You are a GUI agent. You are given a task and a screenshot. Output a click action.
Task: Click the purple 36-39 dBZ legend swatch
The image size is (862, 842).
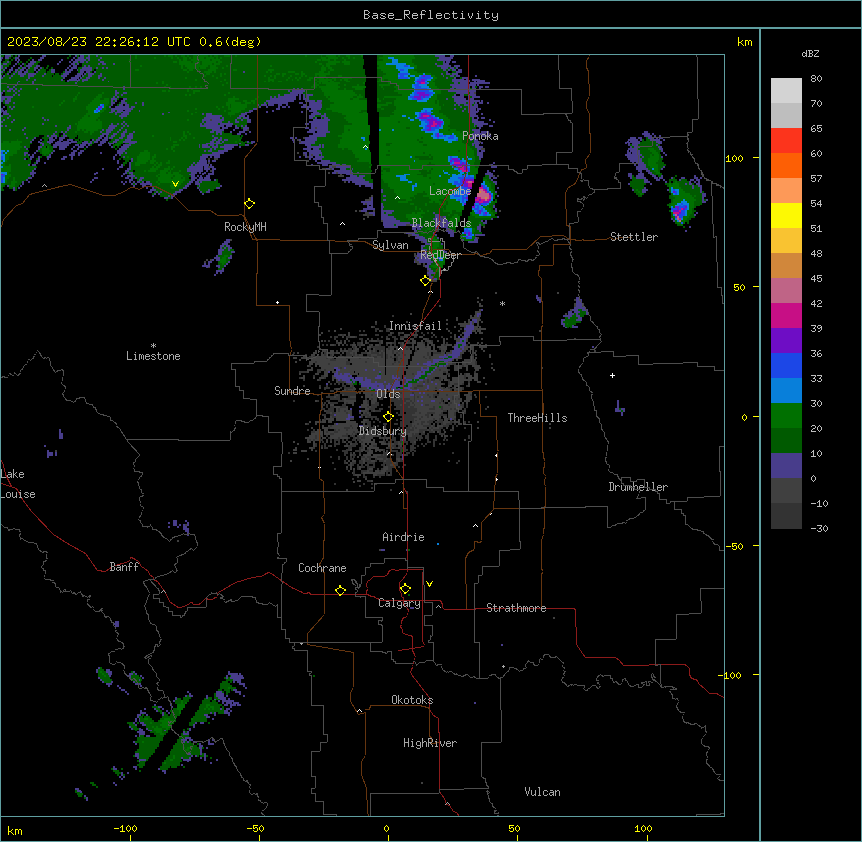click(786, 341)
